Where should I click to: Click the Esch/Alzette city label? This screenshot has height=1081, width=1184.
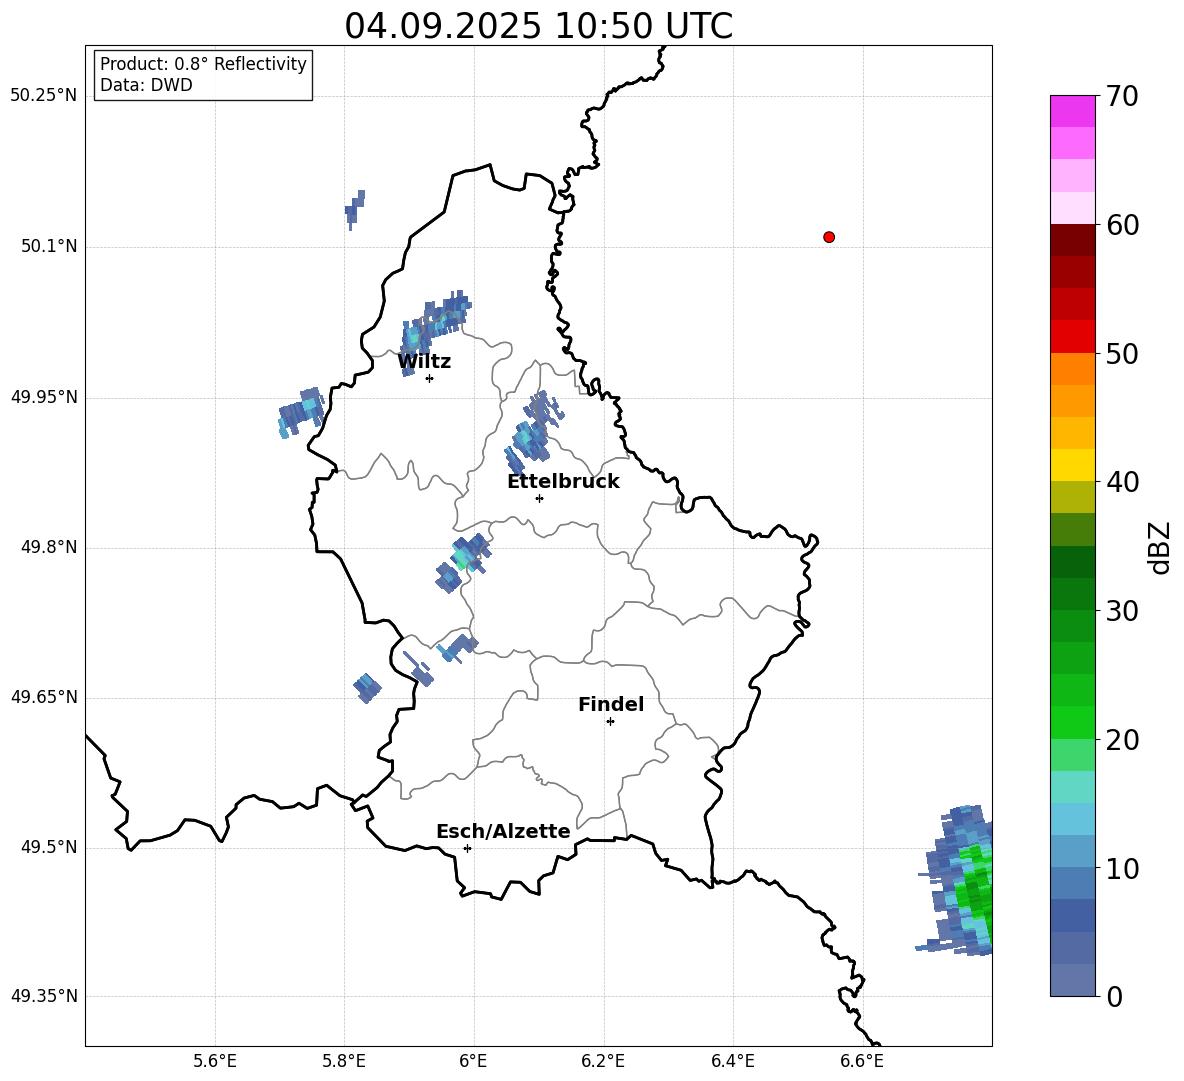click(503, 831)
